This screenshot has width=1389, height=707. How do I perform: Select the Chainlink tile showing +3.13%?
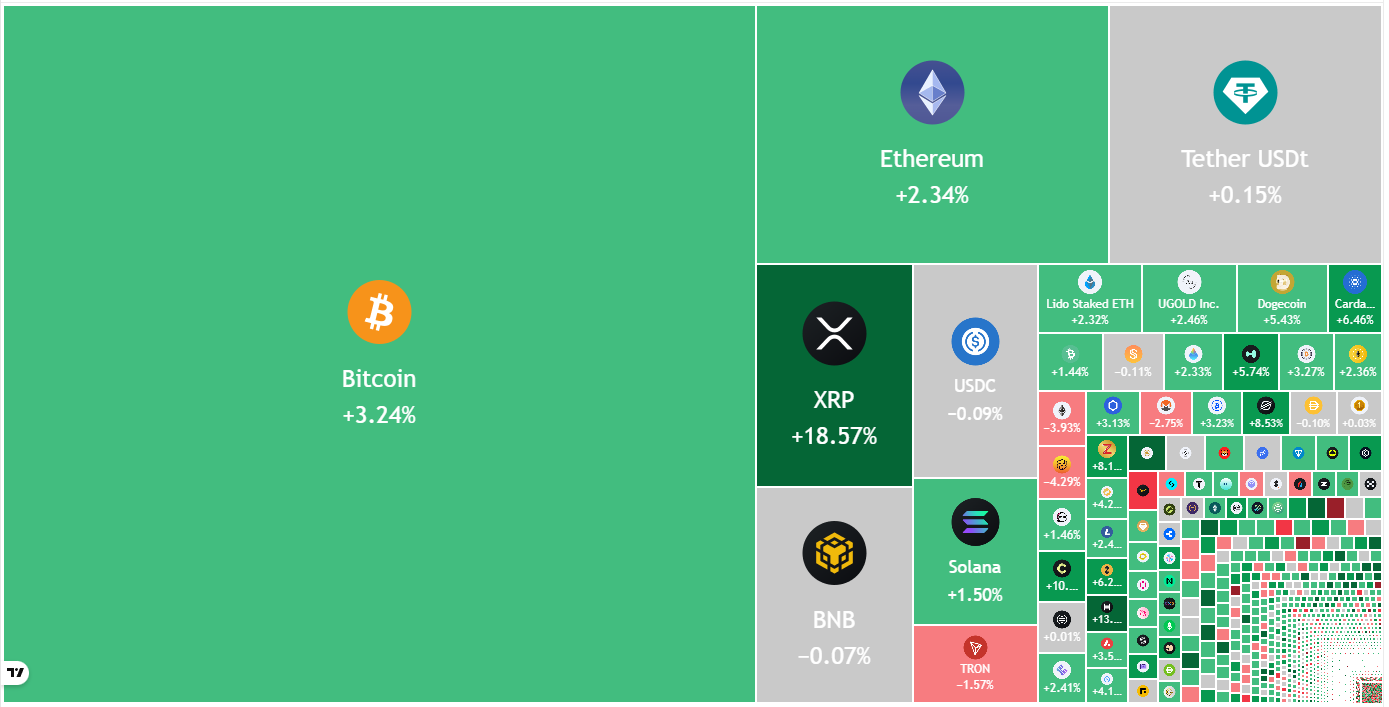pos(1113,413)
